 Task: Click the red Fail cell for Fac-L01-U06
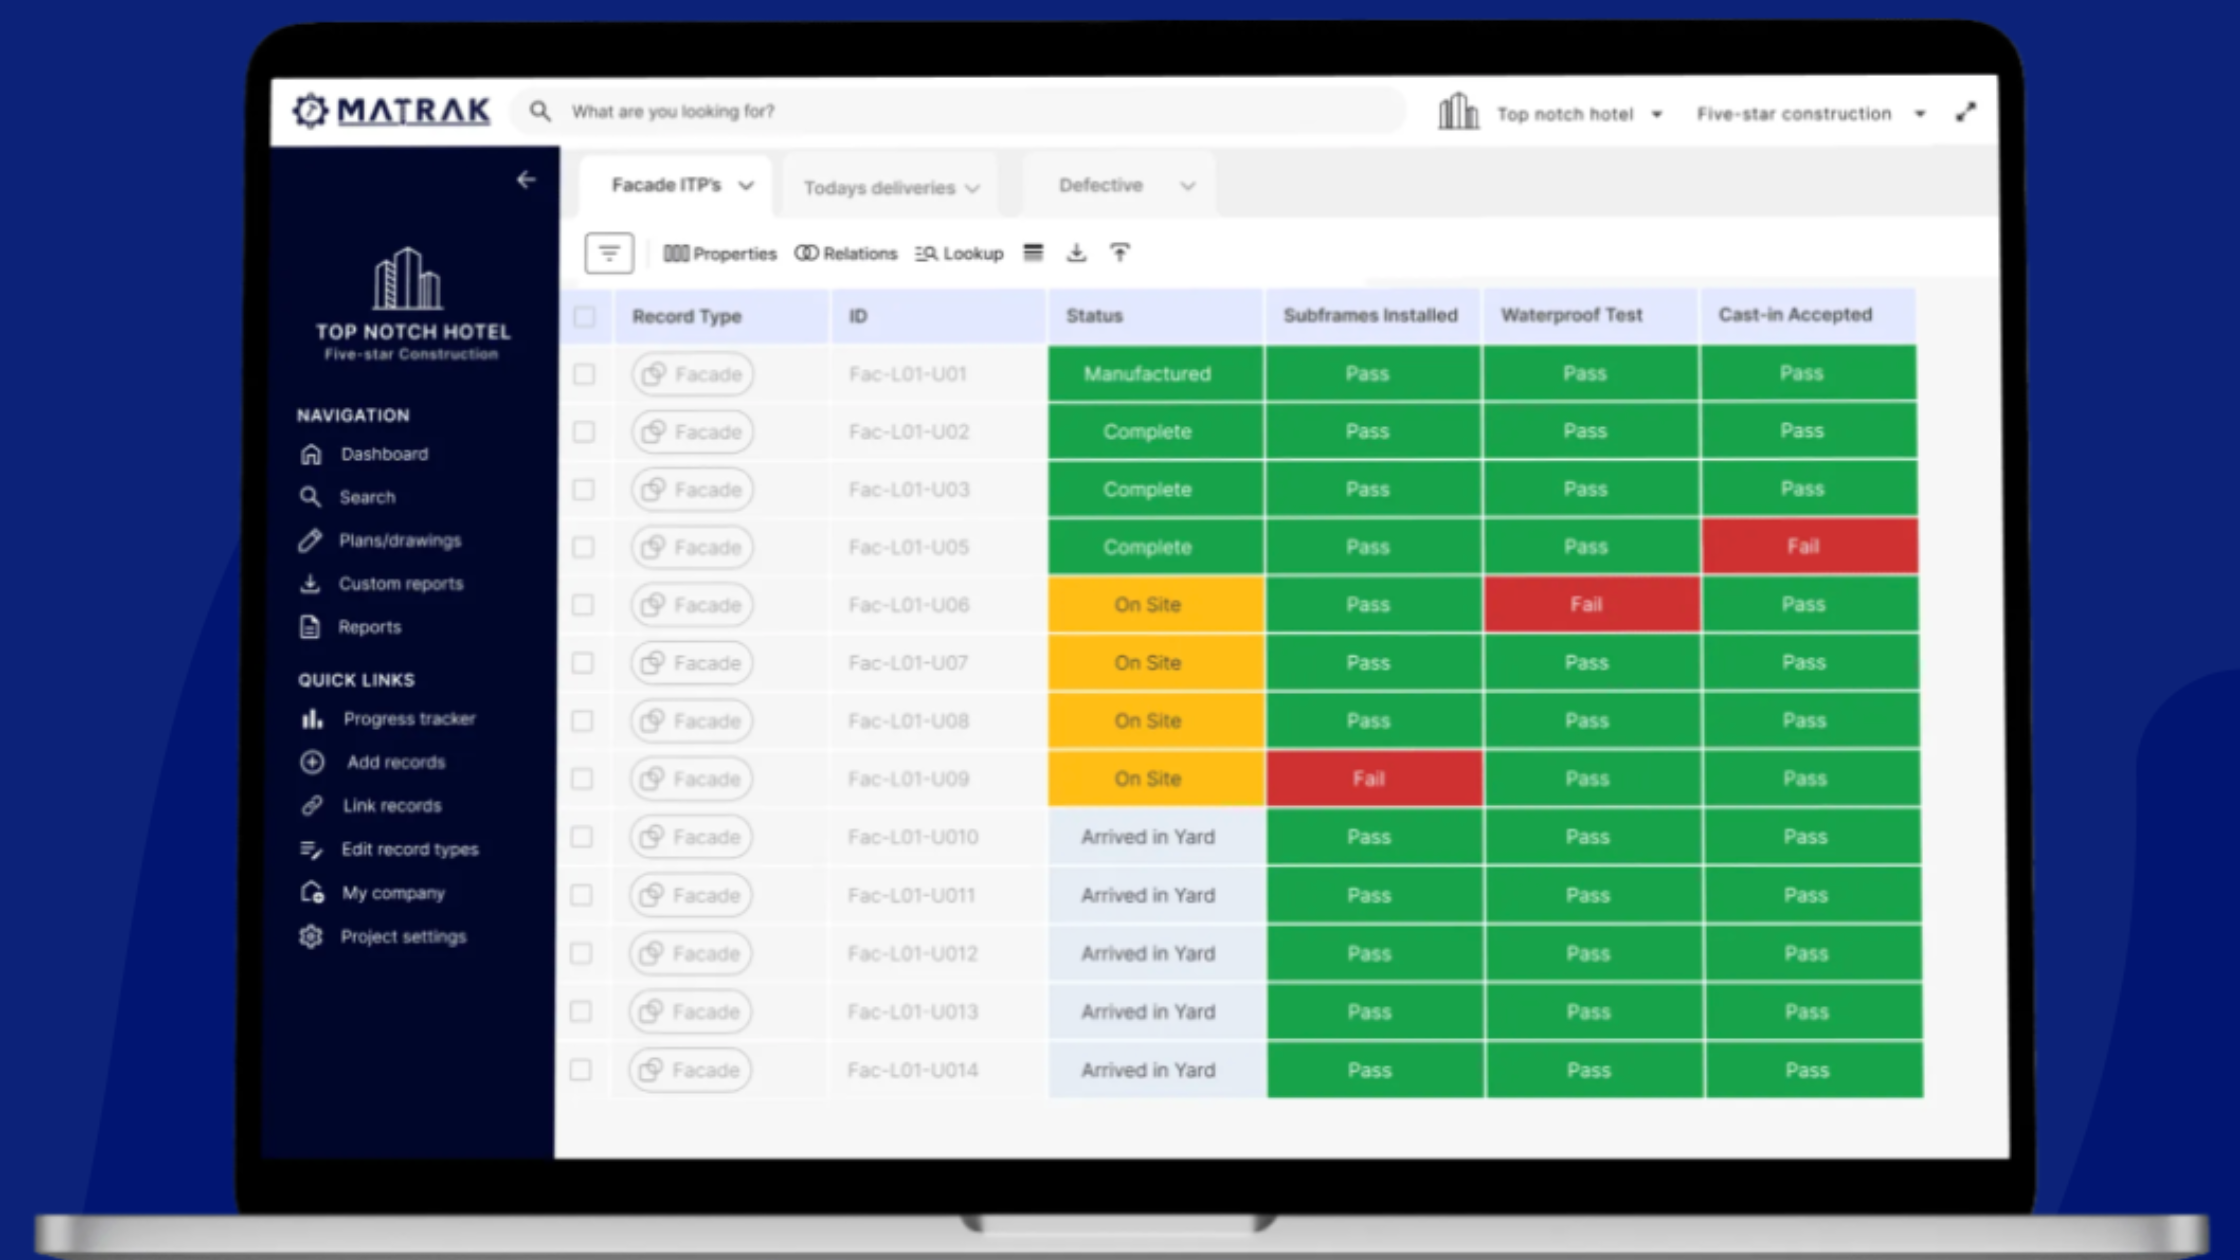click(x=1592, y=605)
